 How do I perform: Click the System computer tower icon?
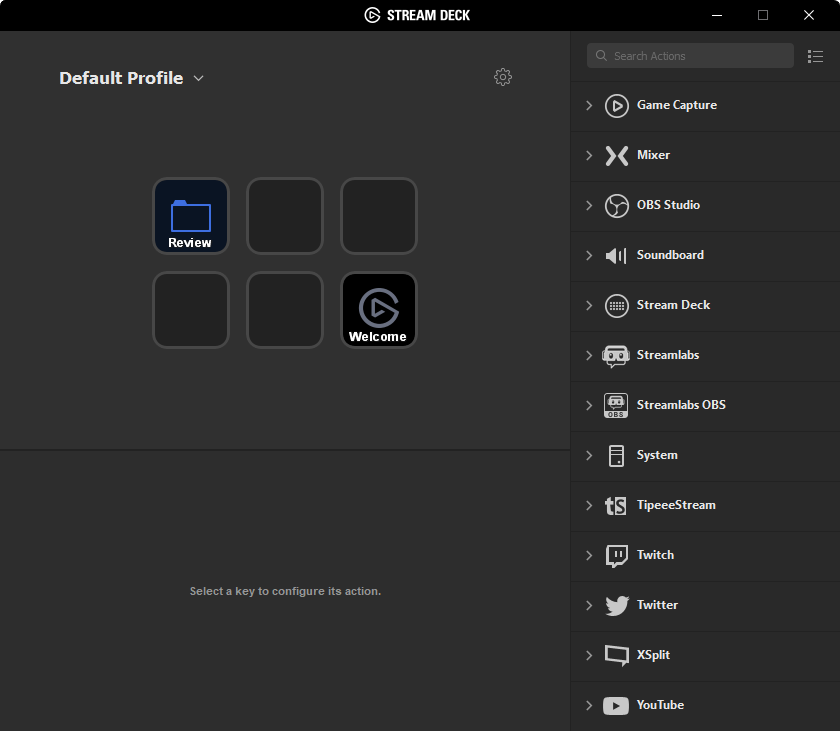tap(616, 456)
